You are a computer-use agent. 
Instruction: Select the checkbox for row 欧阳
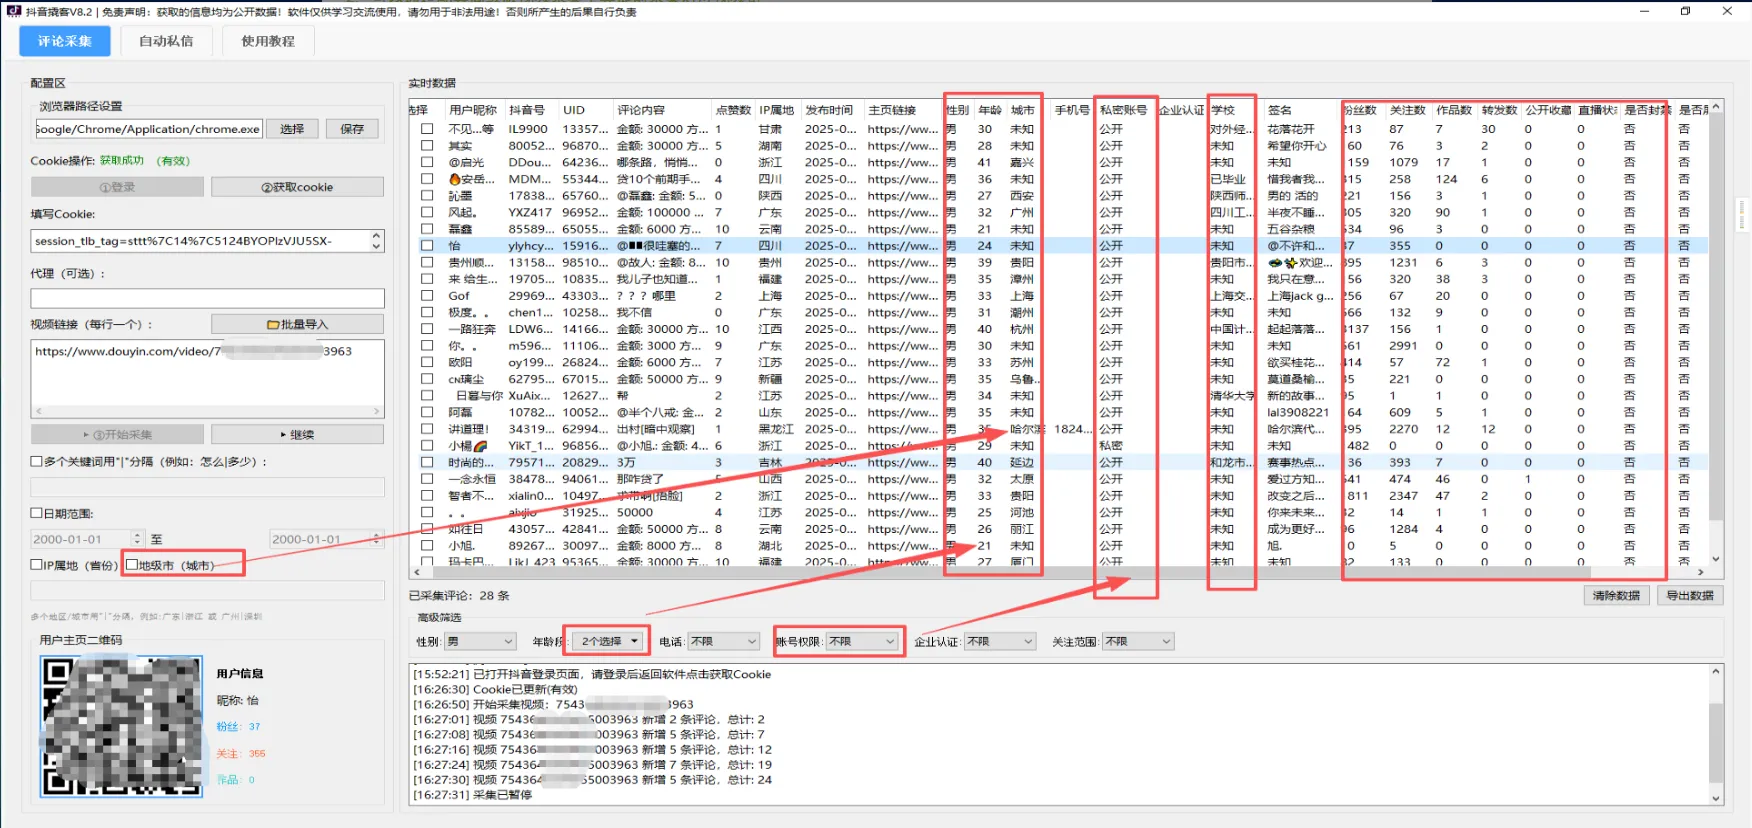[x=427, y=362]
